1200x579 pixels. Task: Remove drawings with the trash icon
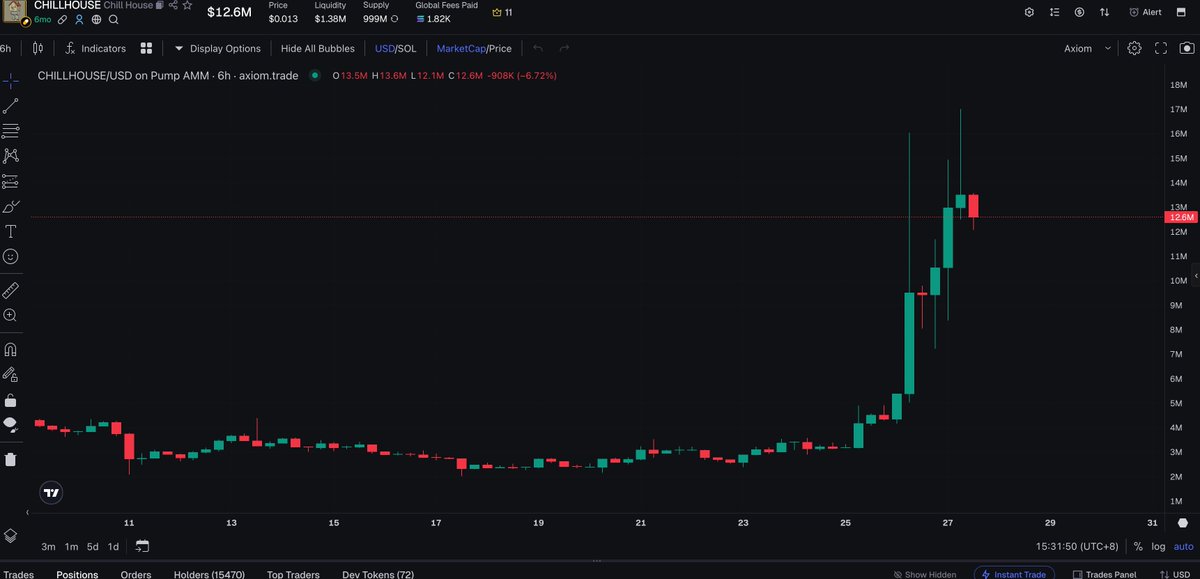(10, 460)
